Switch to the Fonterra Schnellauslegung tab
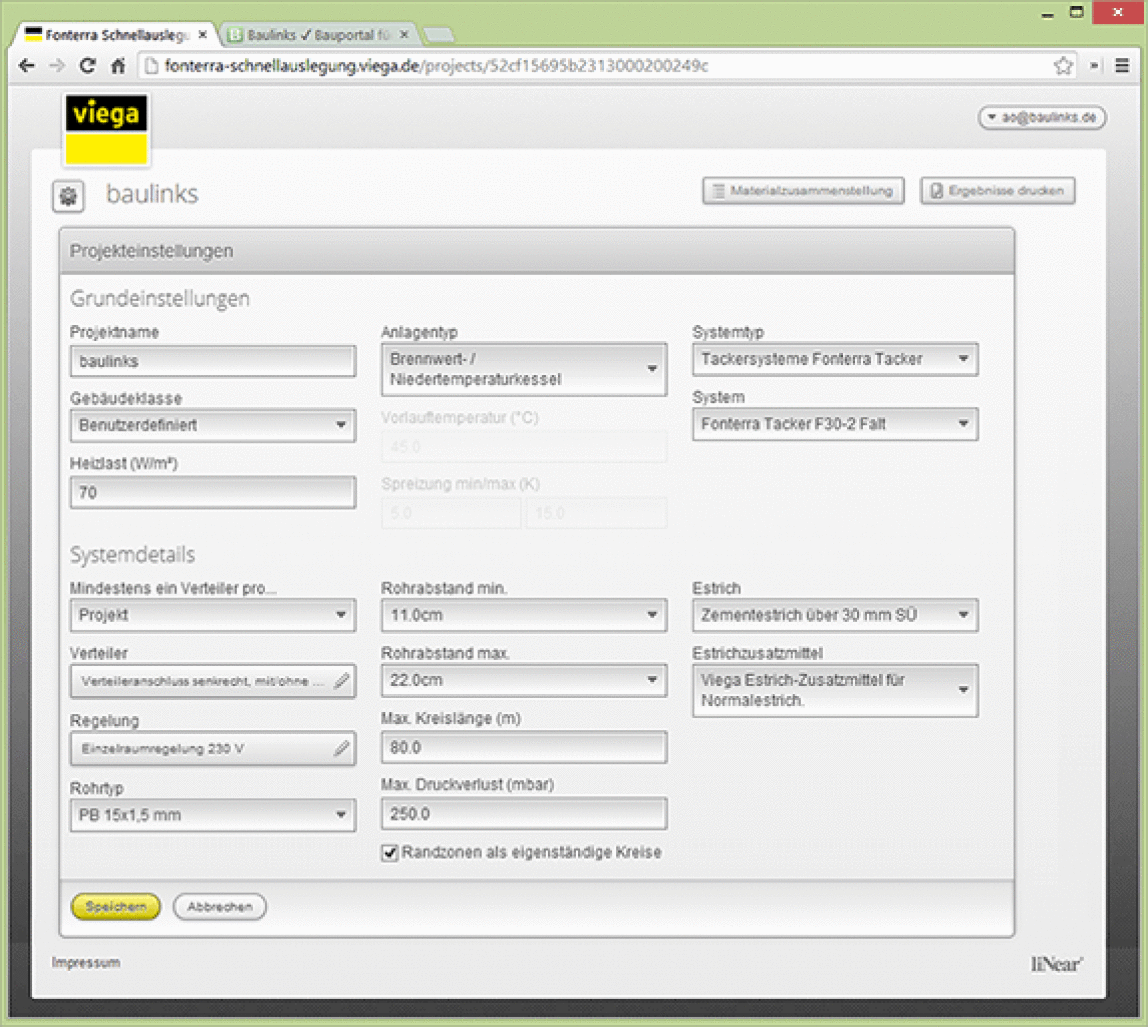1148x1027 pixels. pos(113,34)
